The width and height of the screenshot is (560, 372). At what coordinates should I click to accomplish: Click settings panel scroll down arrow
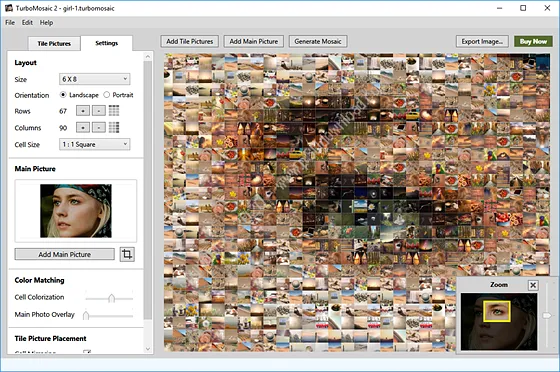(x=148, y=349)
